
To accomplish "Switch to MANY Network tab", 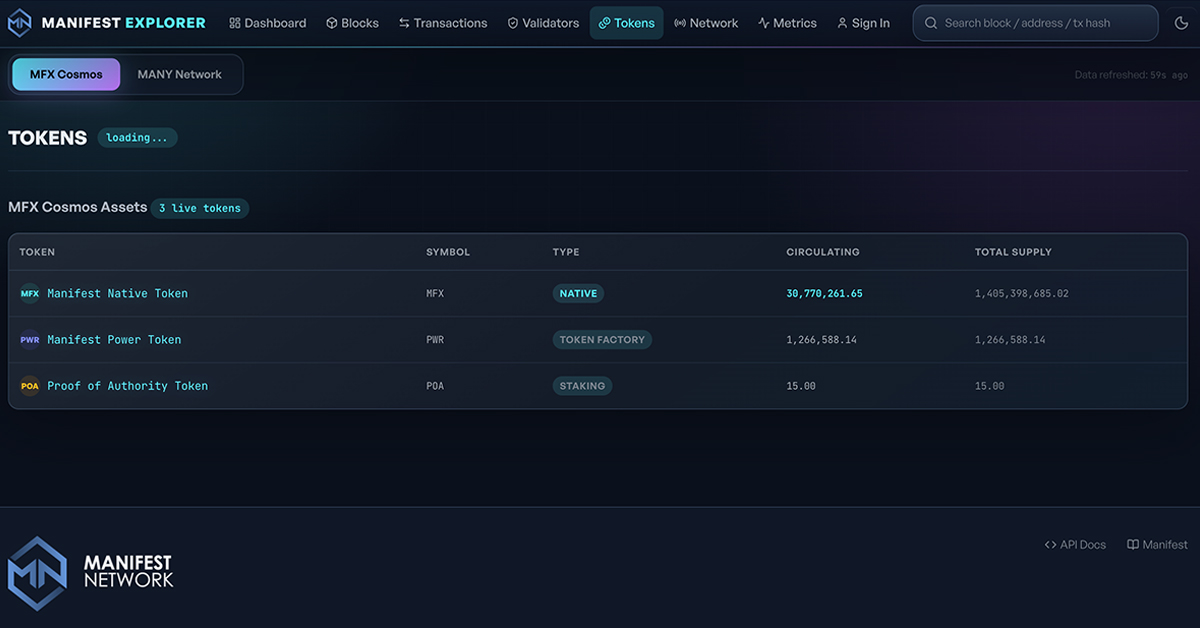I will click(x=180, y=75).
